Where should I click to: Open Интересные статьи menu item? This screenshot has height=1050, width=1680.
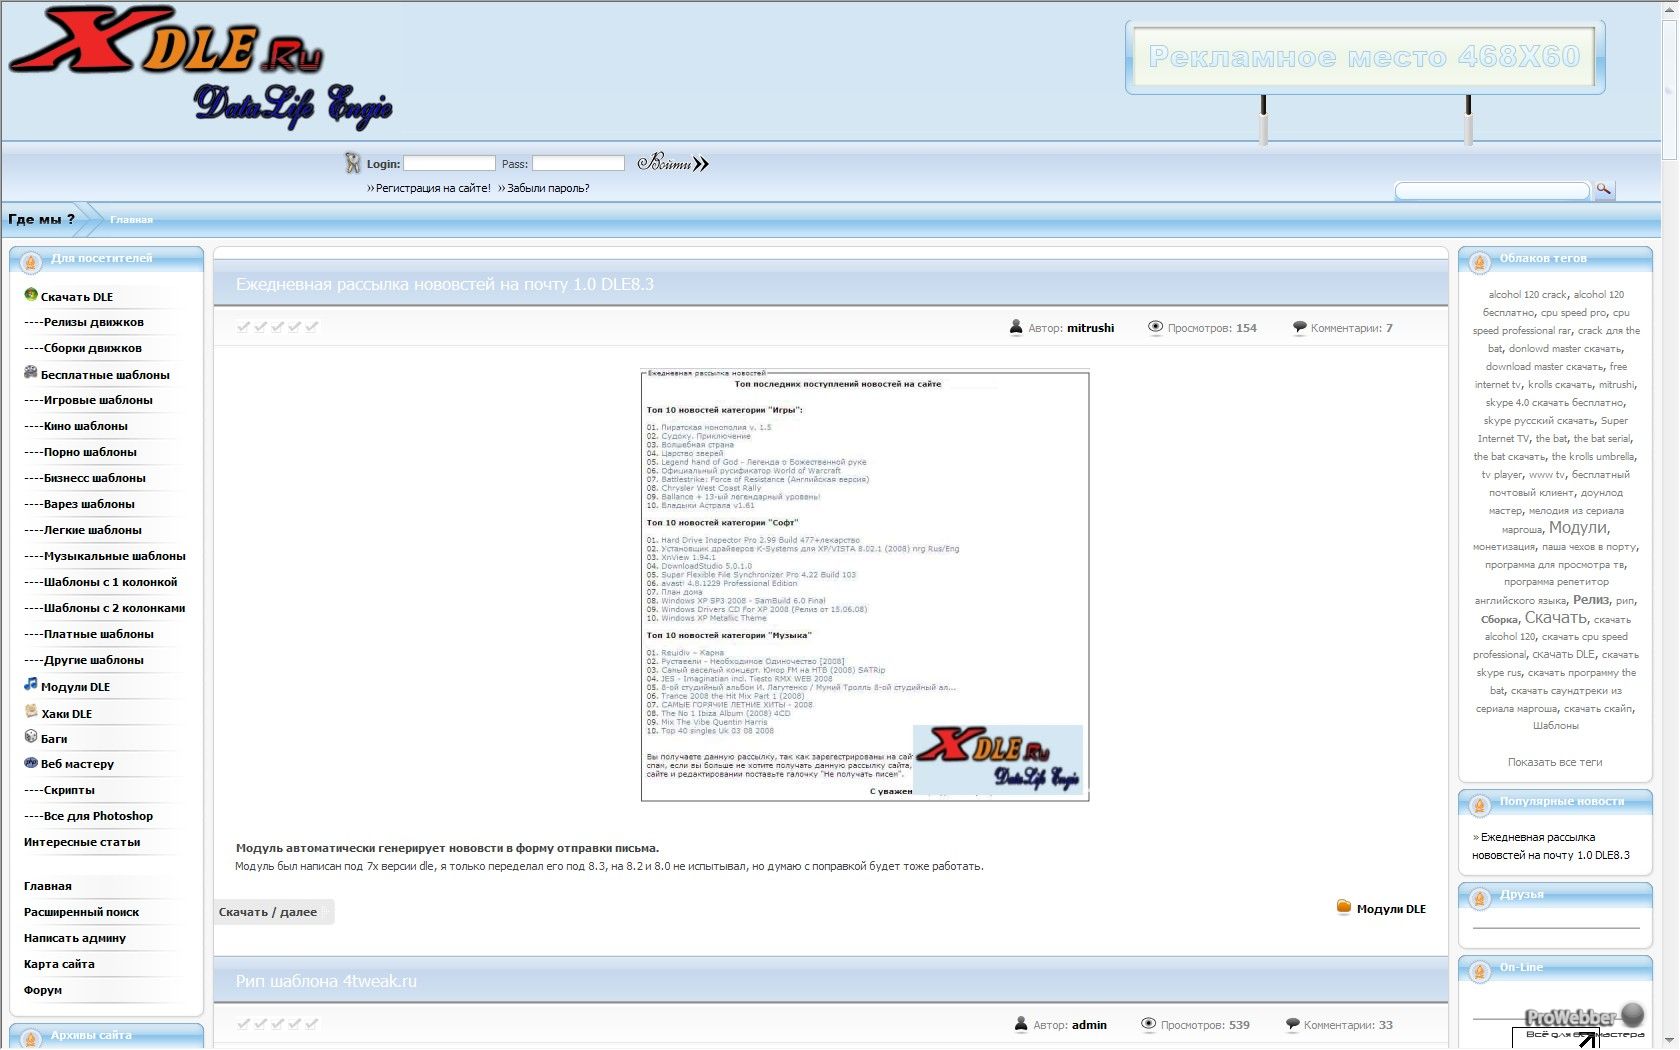[x=82, y=842]
